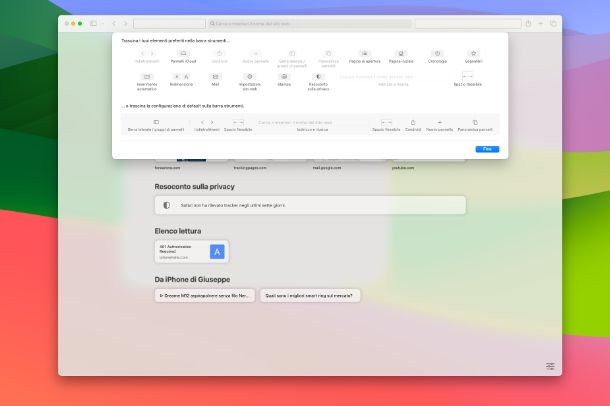
Task: Open the start page customization sliders icon
Action: click(x=550, y=366)
